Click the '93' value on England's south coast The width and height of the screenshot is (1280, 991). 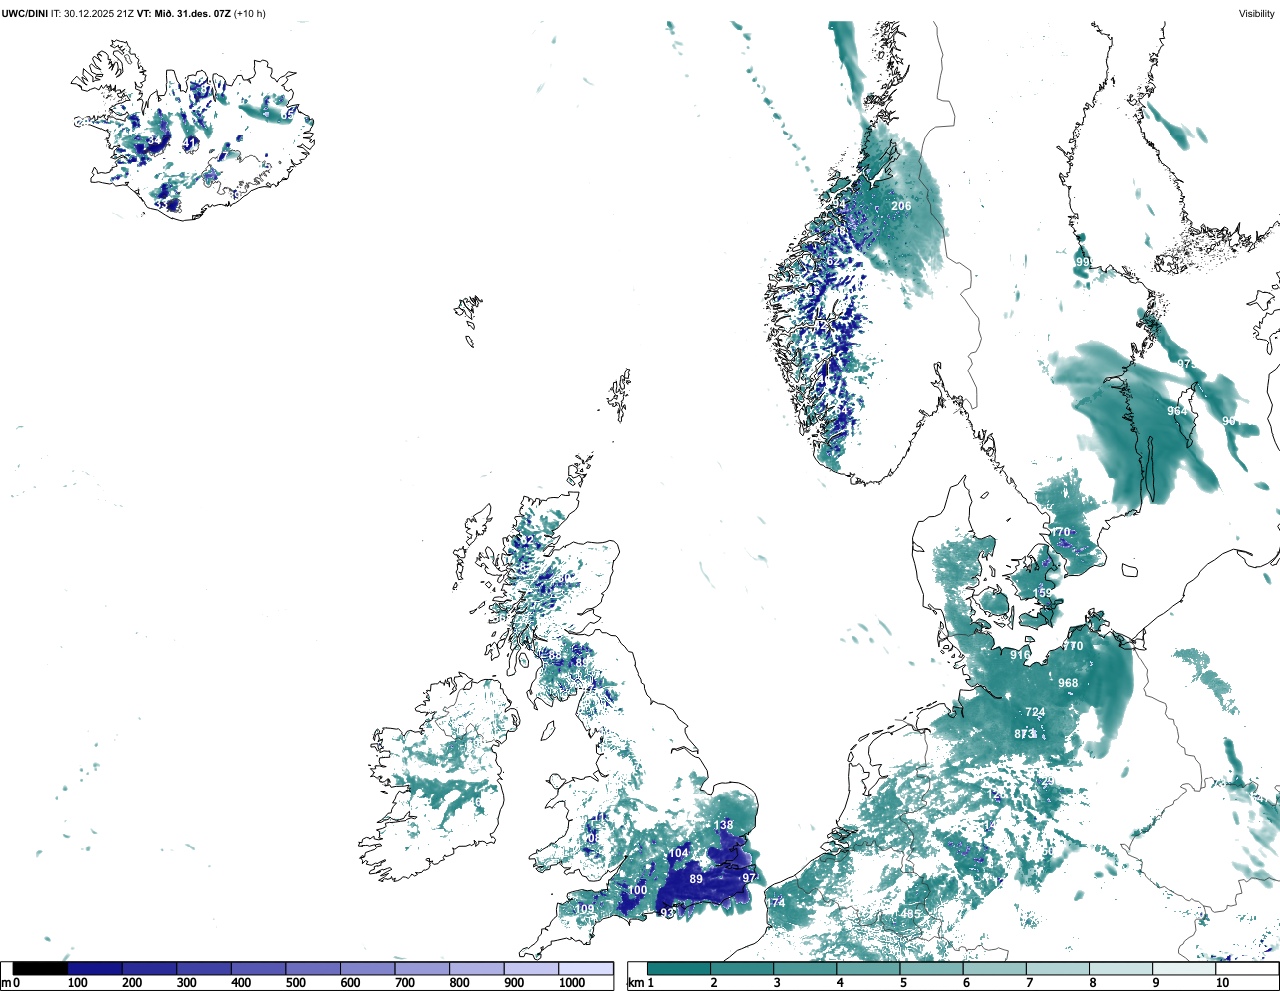coord(667,913)
